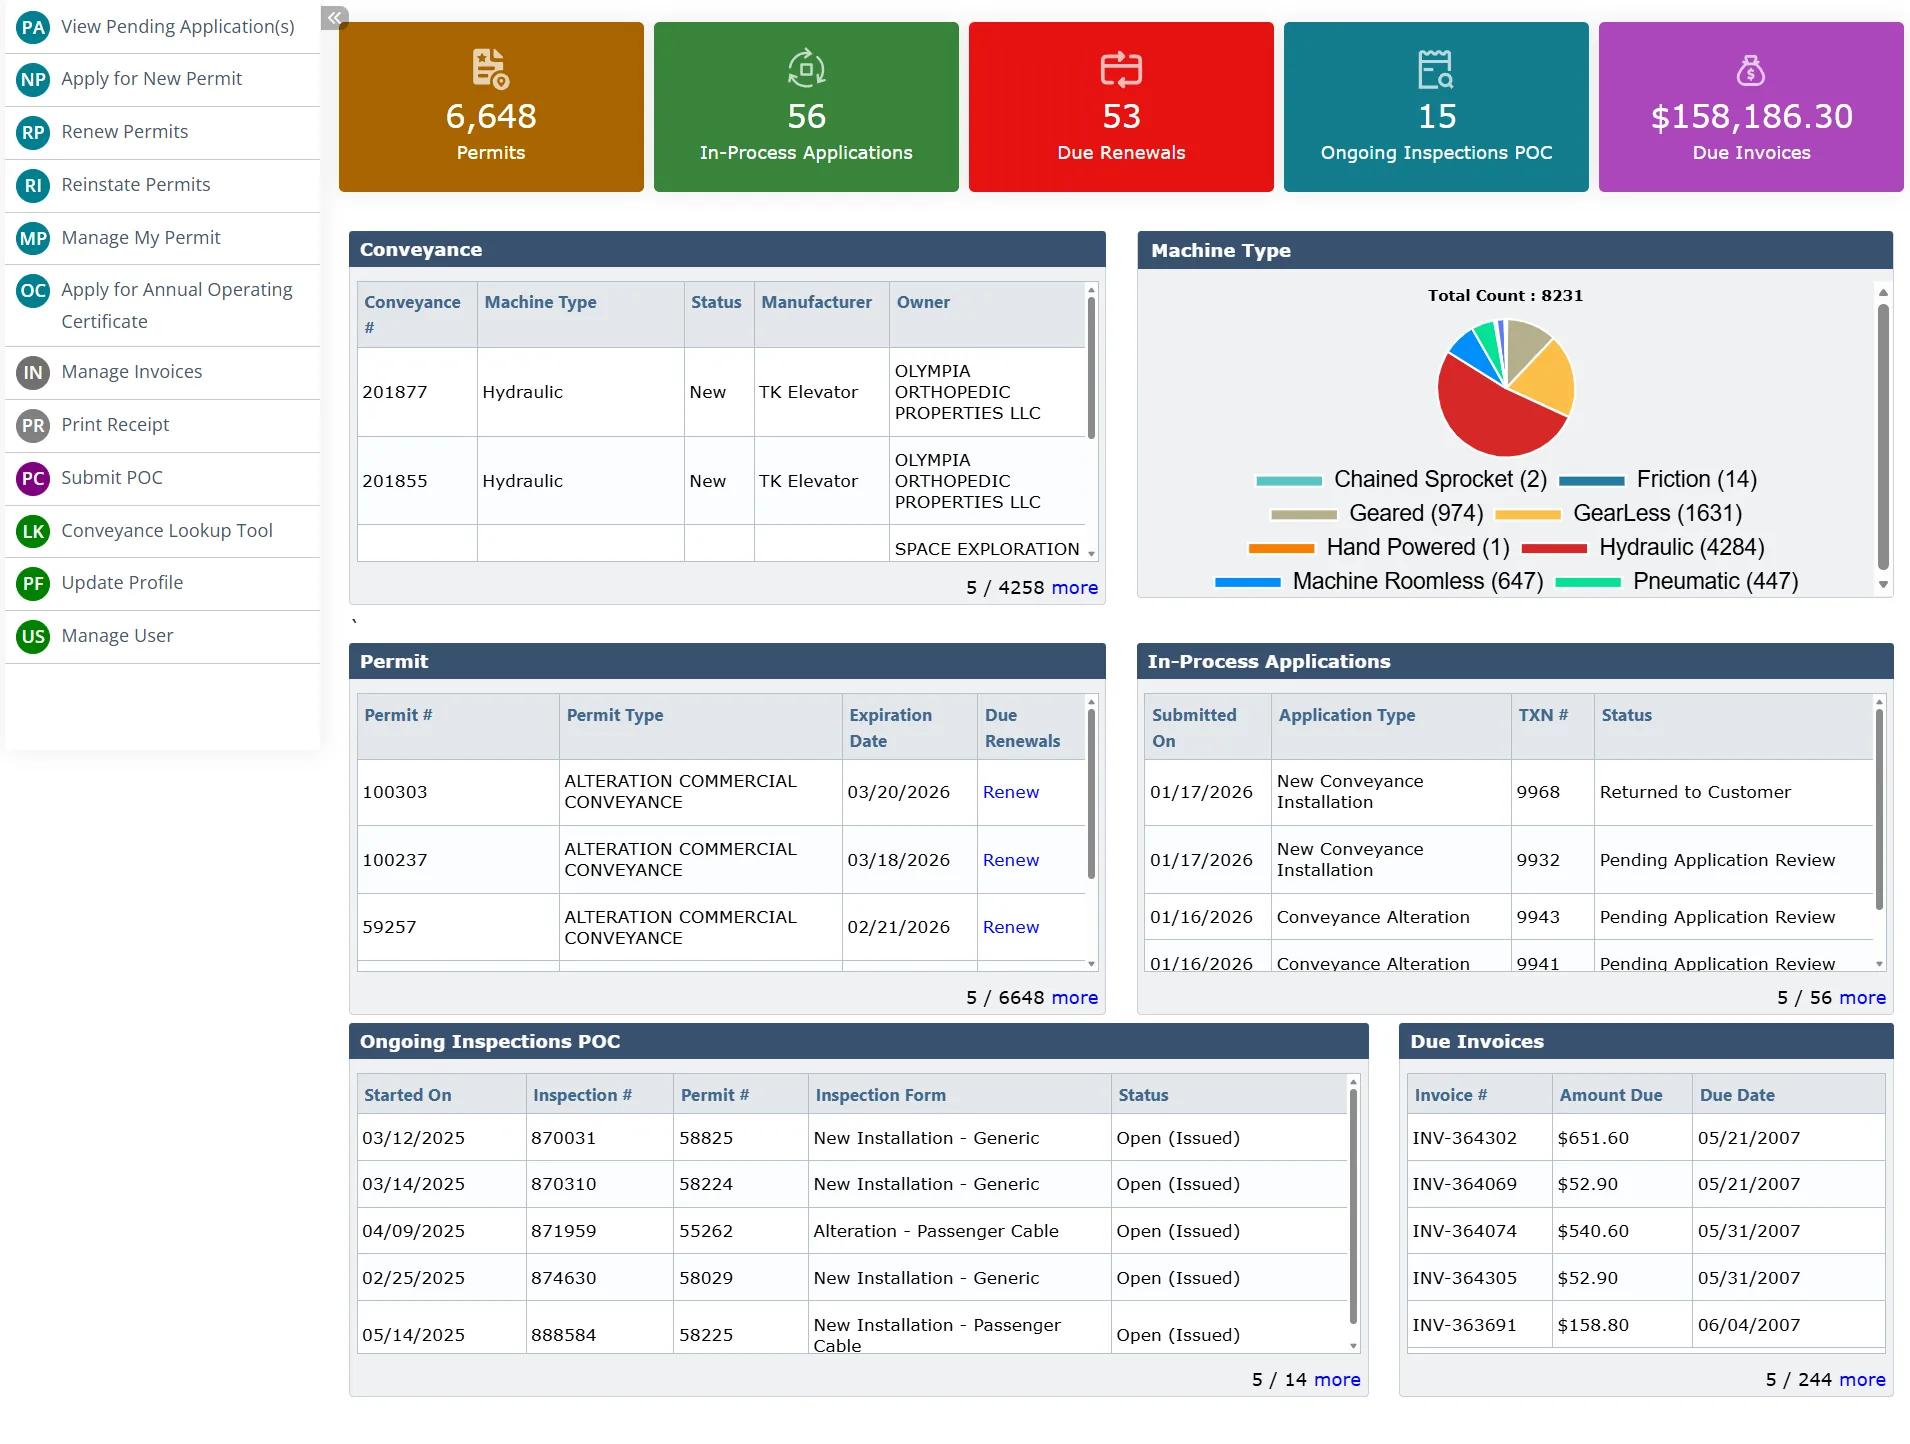Click the NP Apply for New Permit icon
The height and width of the screenshot is (1444, 1910).
[33, 80]
